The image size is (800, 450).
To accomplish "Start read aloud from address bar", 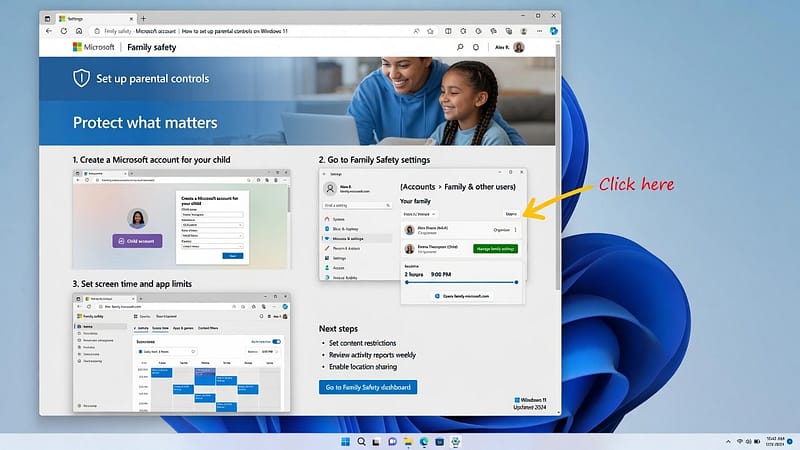I will [x=416, y=31].
